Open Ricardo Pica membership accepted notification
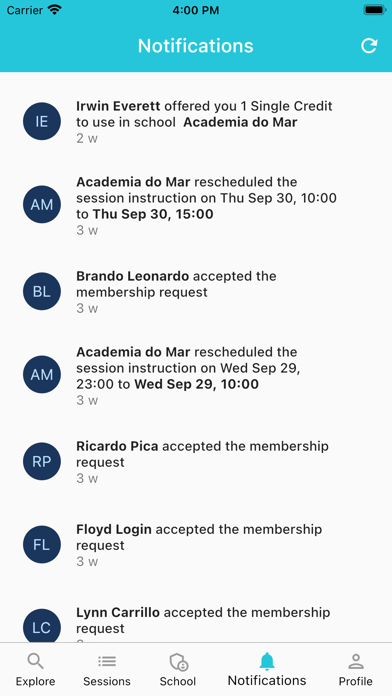The image size is (392, 696). coord(196,462)
